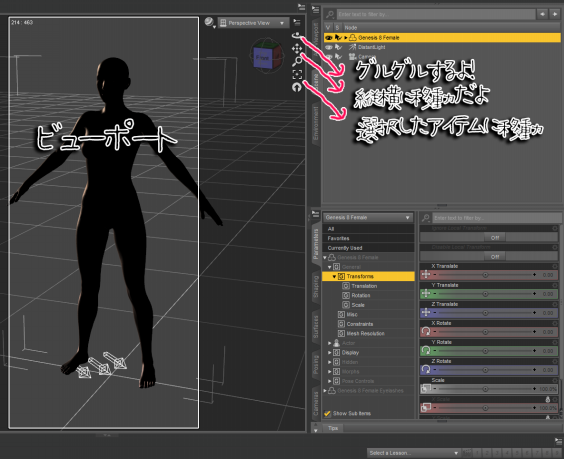Open the Z Rotate gear settings
This screenshot has width=564, height=459.
point(555,361)
